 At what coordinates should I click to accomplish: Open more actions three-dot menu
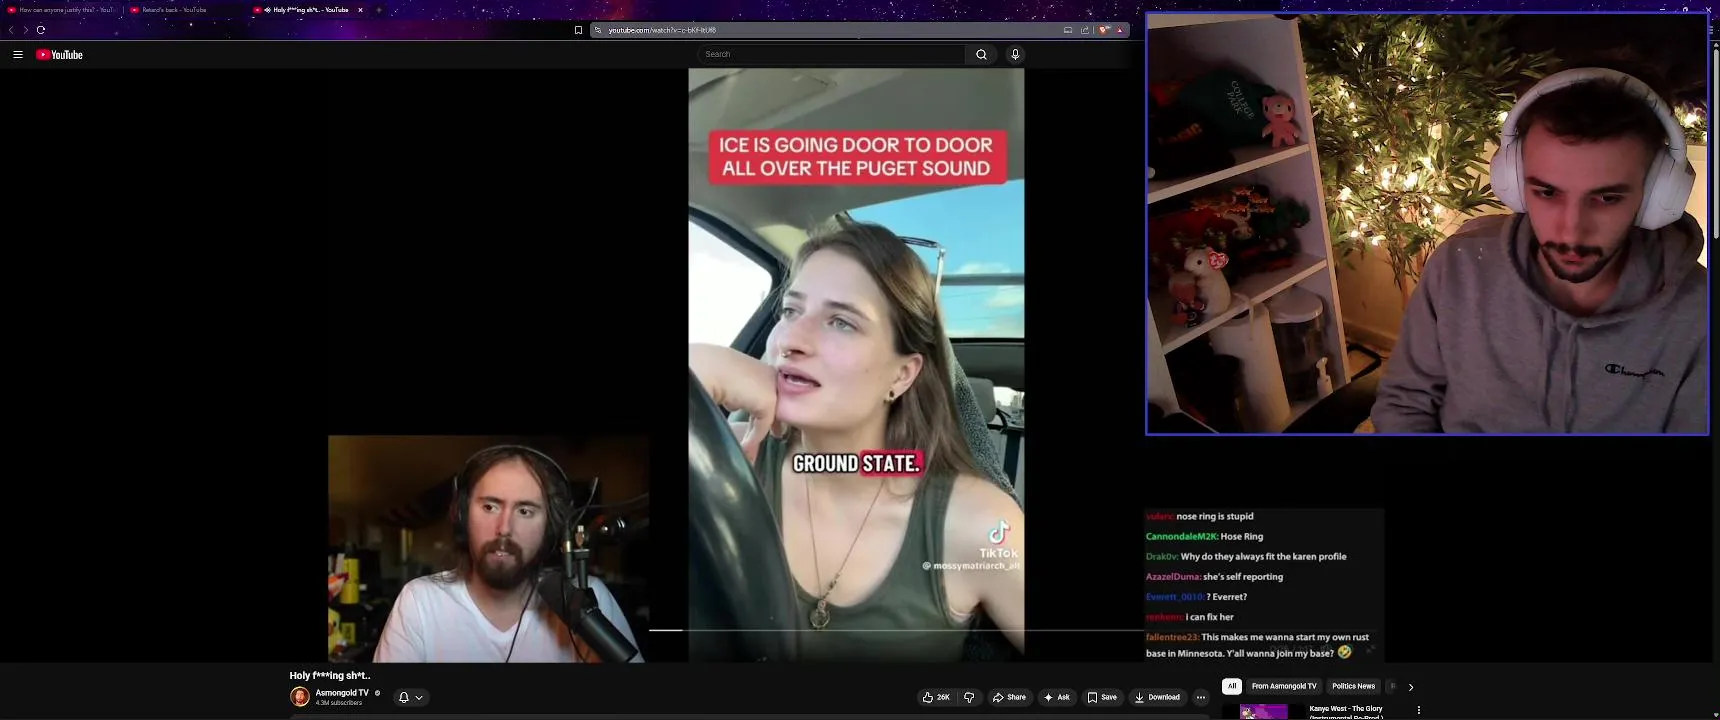coord(1201,697)
